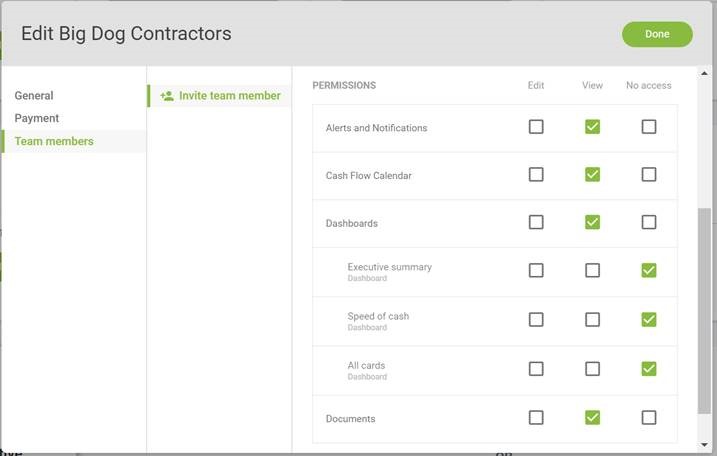Uncheck View for Cash Flow Calendar
The width and height of the screenshot is (717, 456).
click(x=592, y=175)
